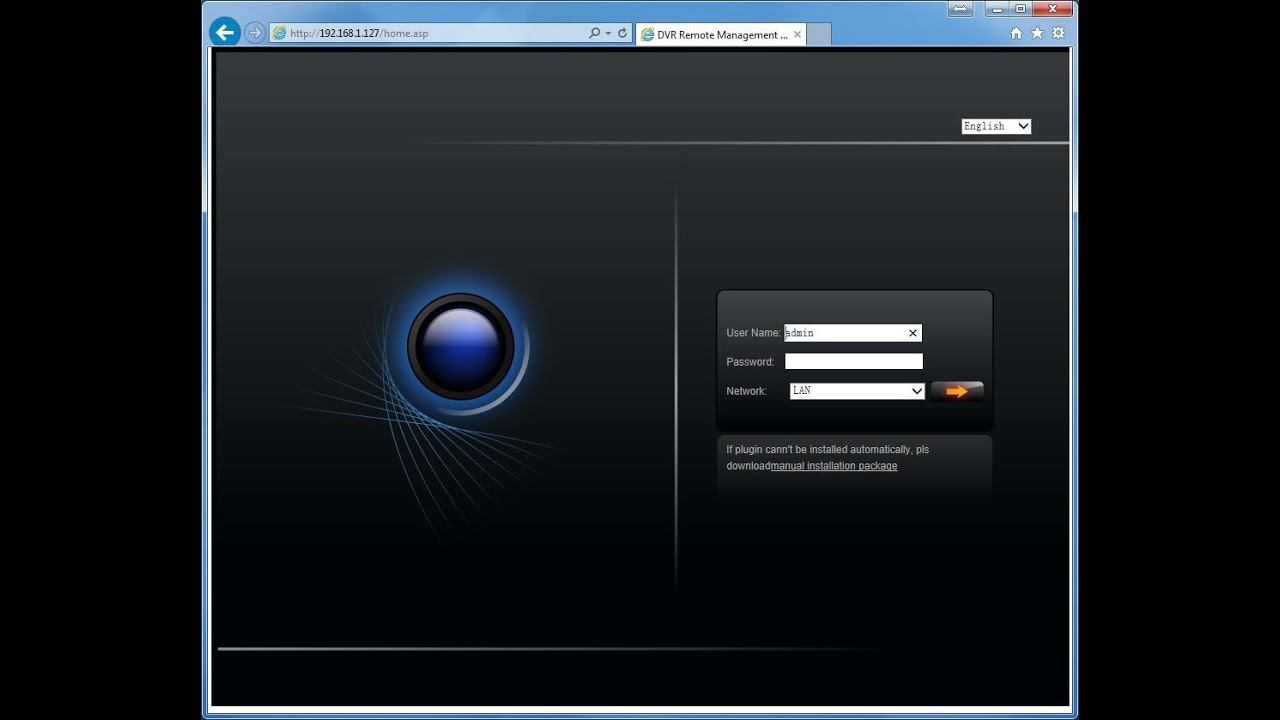Refresh the page with the reload icon
Viewport: 1280px width, 720px height.
tap(622, 33)
